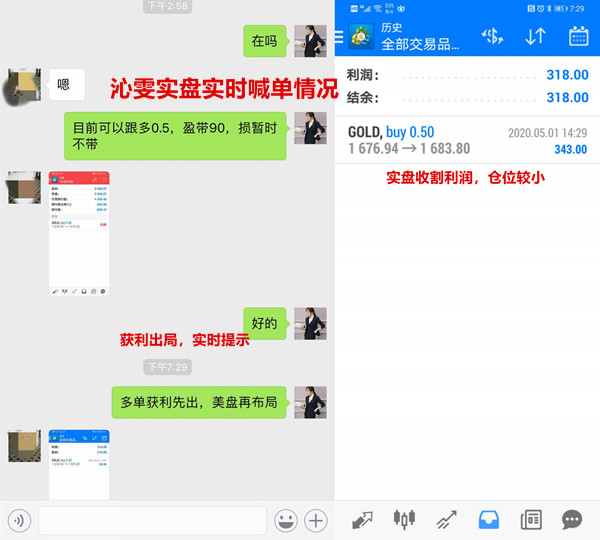Viewport: 600px width, 540px height.
Task: Open the News tab icon
Action: (x=531, y=520)
